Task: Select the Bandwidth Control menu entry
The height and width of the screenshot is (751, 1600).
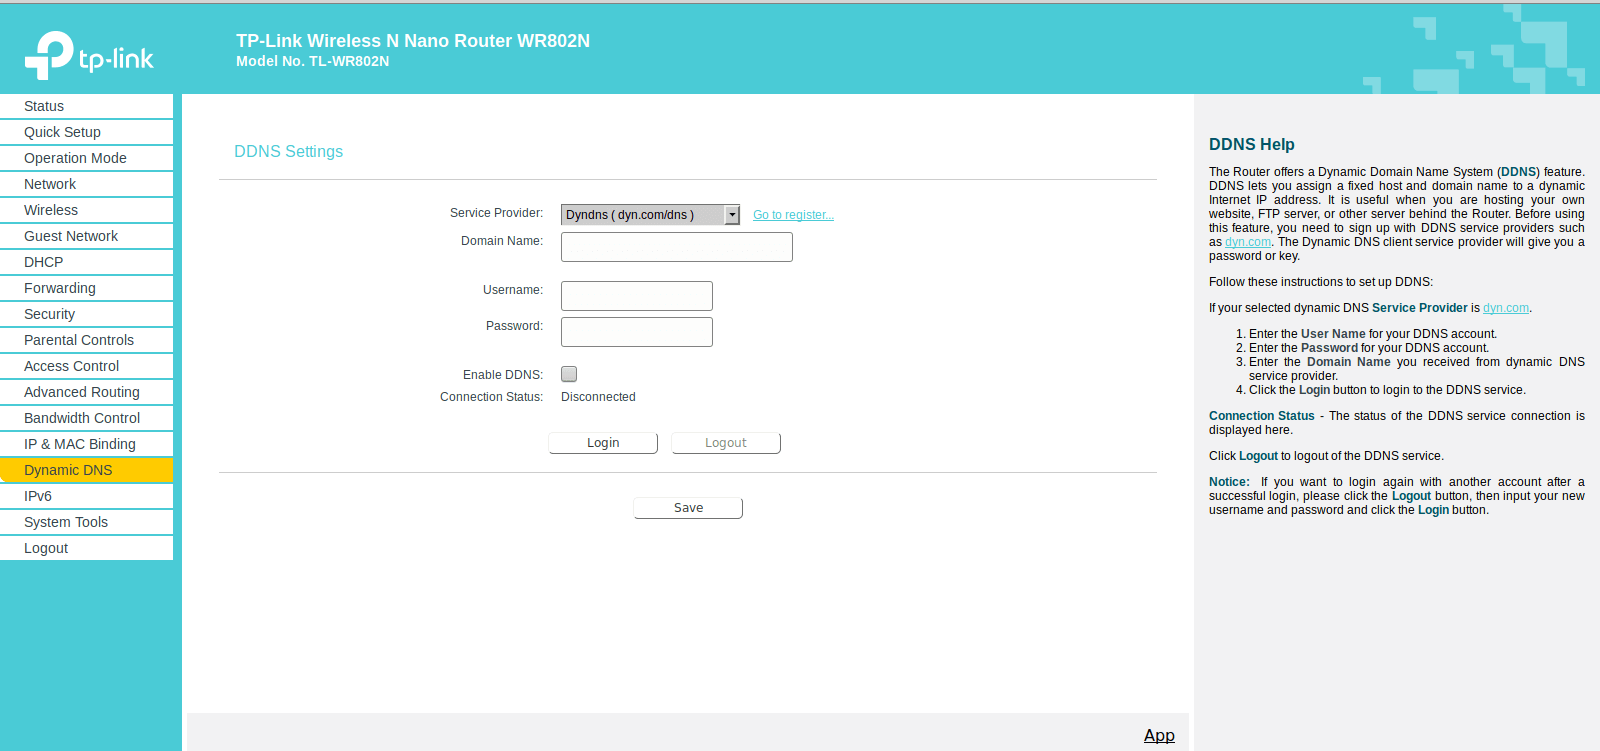Action: coord(86,418)
